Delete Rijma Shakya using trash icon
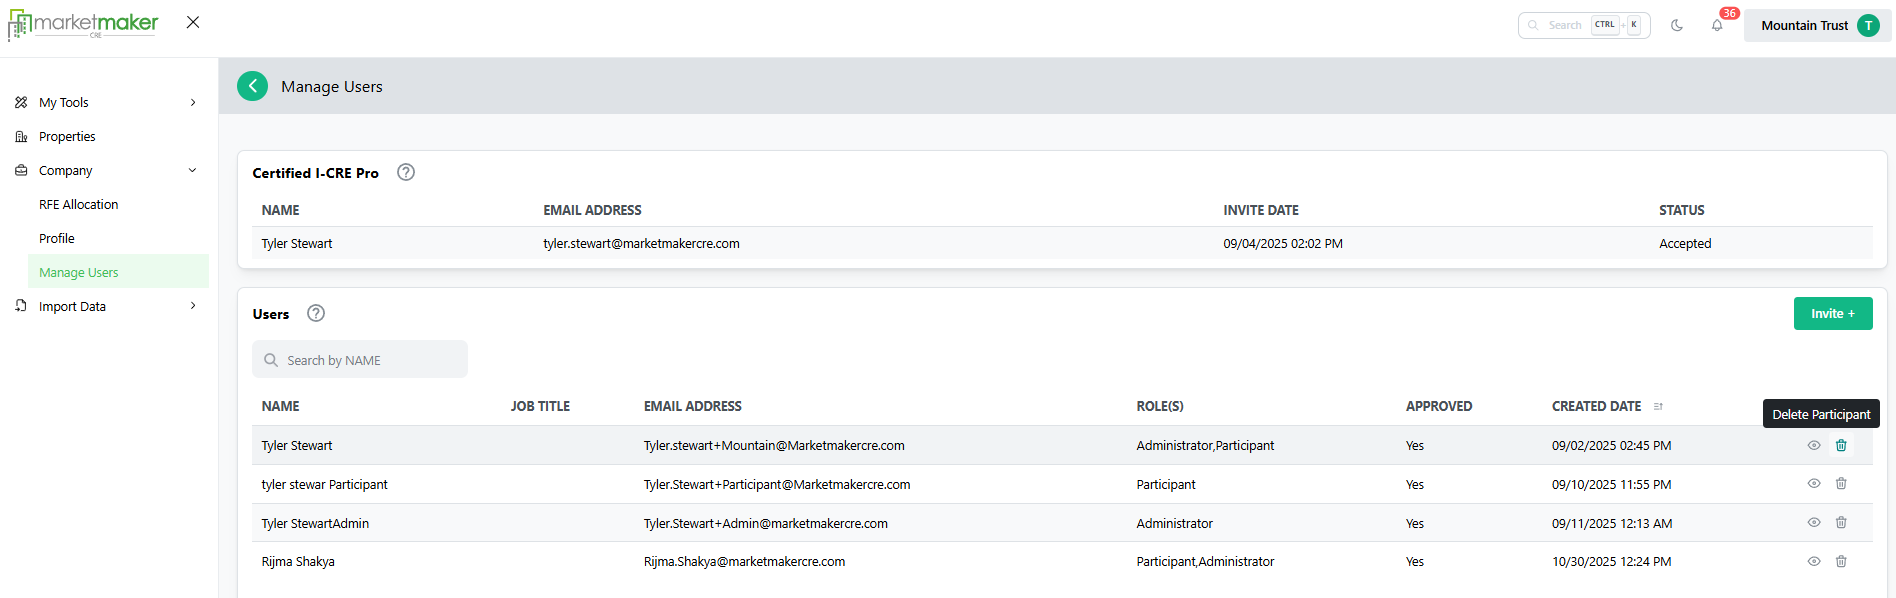The height and width of the screenshot is (598, 1896). 1841,561
